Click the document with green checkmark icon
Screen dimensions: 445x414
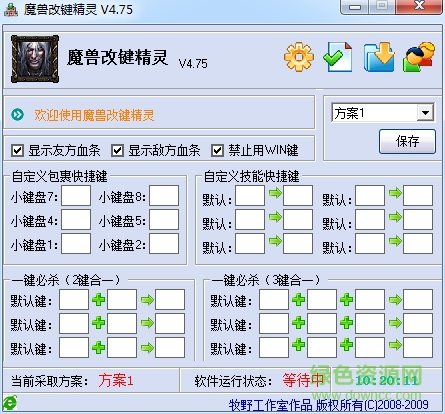338,57
